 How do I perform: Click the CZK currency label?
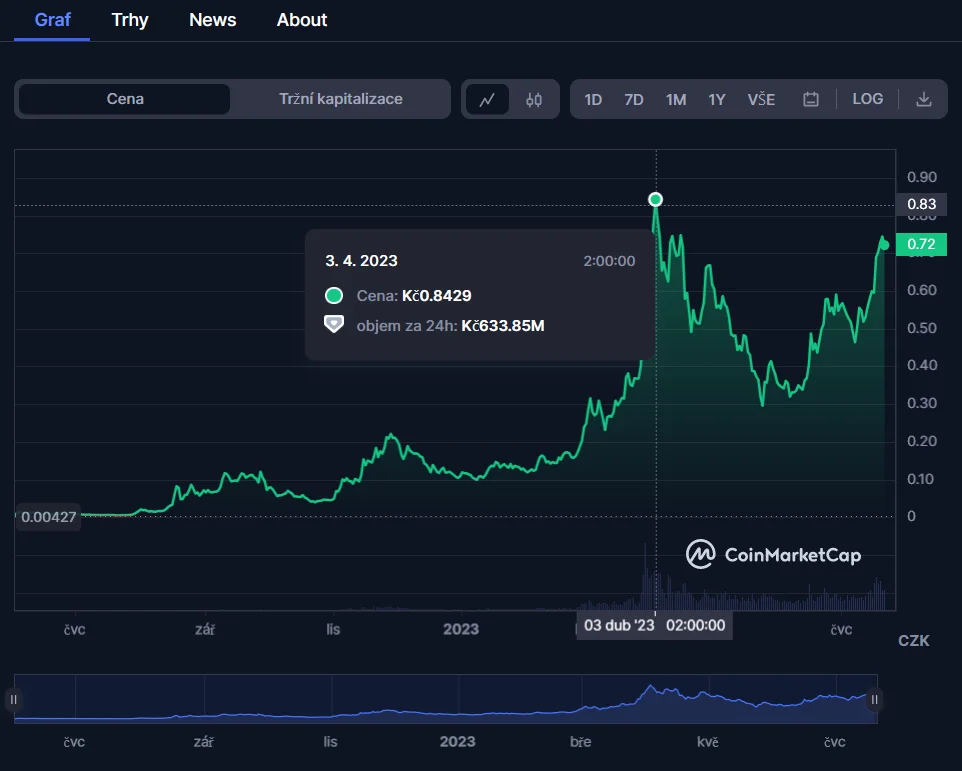pyautogui.click(x=914, y=641)
